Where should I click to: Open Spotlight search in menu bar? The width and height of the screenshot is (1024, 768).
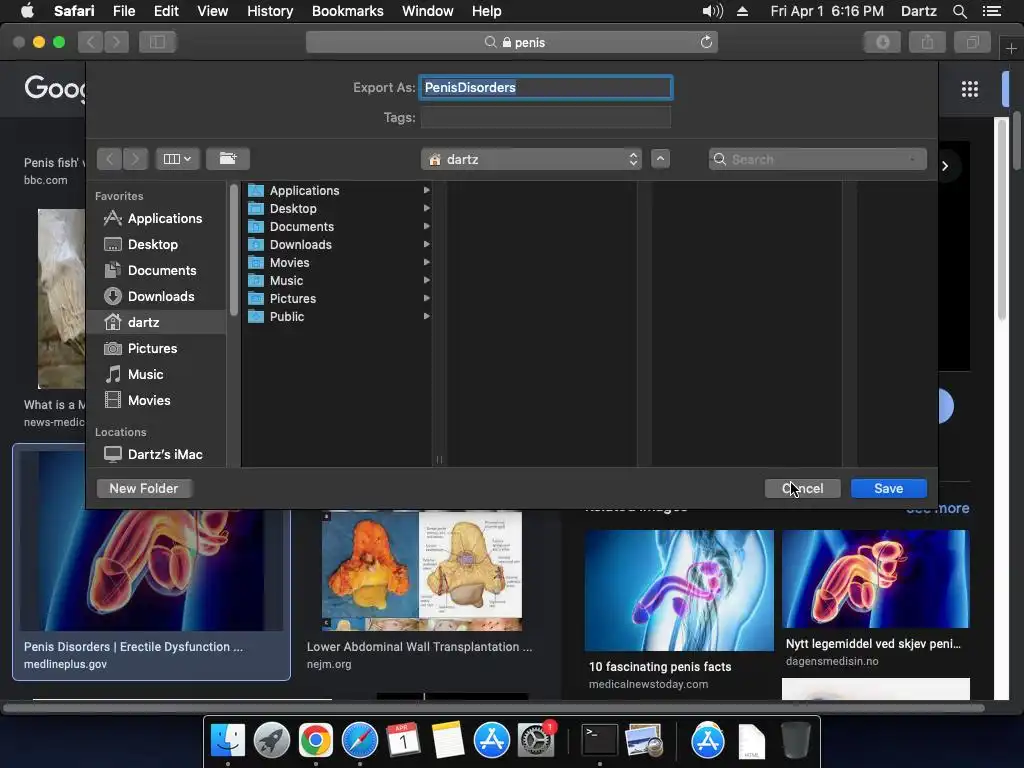[x=959, y=11]
